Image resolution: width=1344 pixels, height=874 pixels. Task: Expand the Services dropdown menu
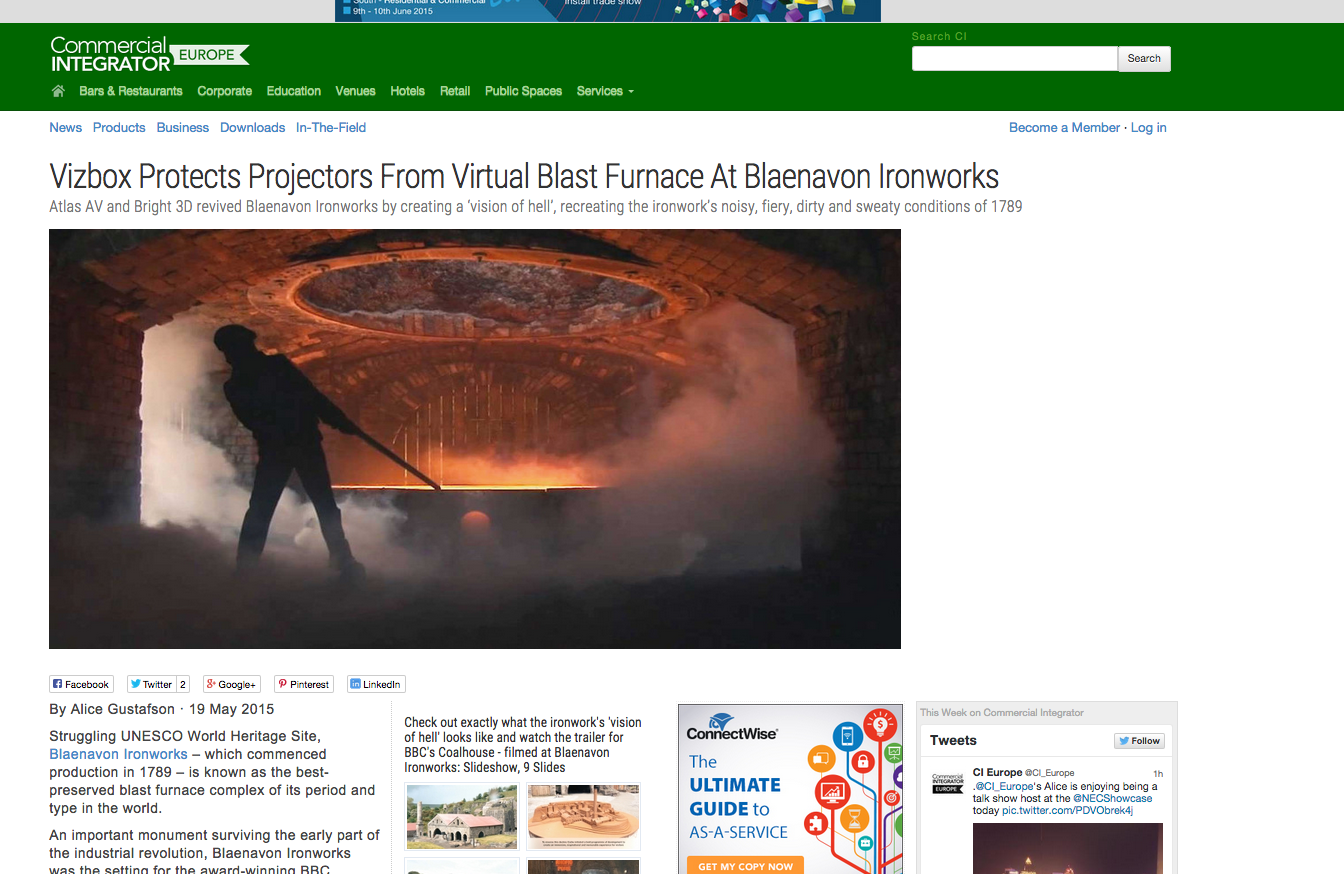click(605, 91)
